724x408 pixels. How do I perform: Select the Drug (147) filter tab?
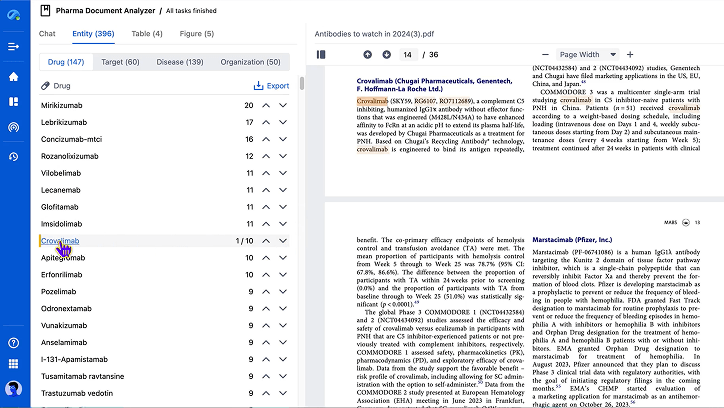click(x=66, y=62)
